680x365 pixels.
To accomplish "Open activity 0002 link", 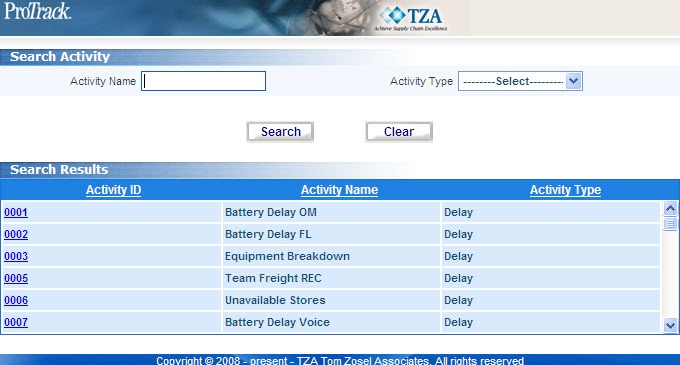I will click(16, 235).
